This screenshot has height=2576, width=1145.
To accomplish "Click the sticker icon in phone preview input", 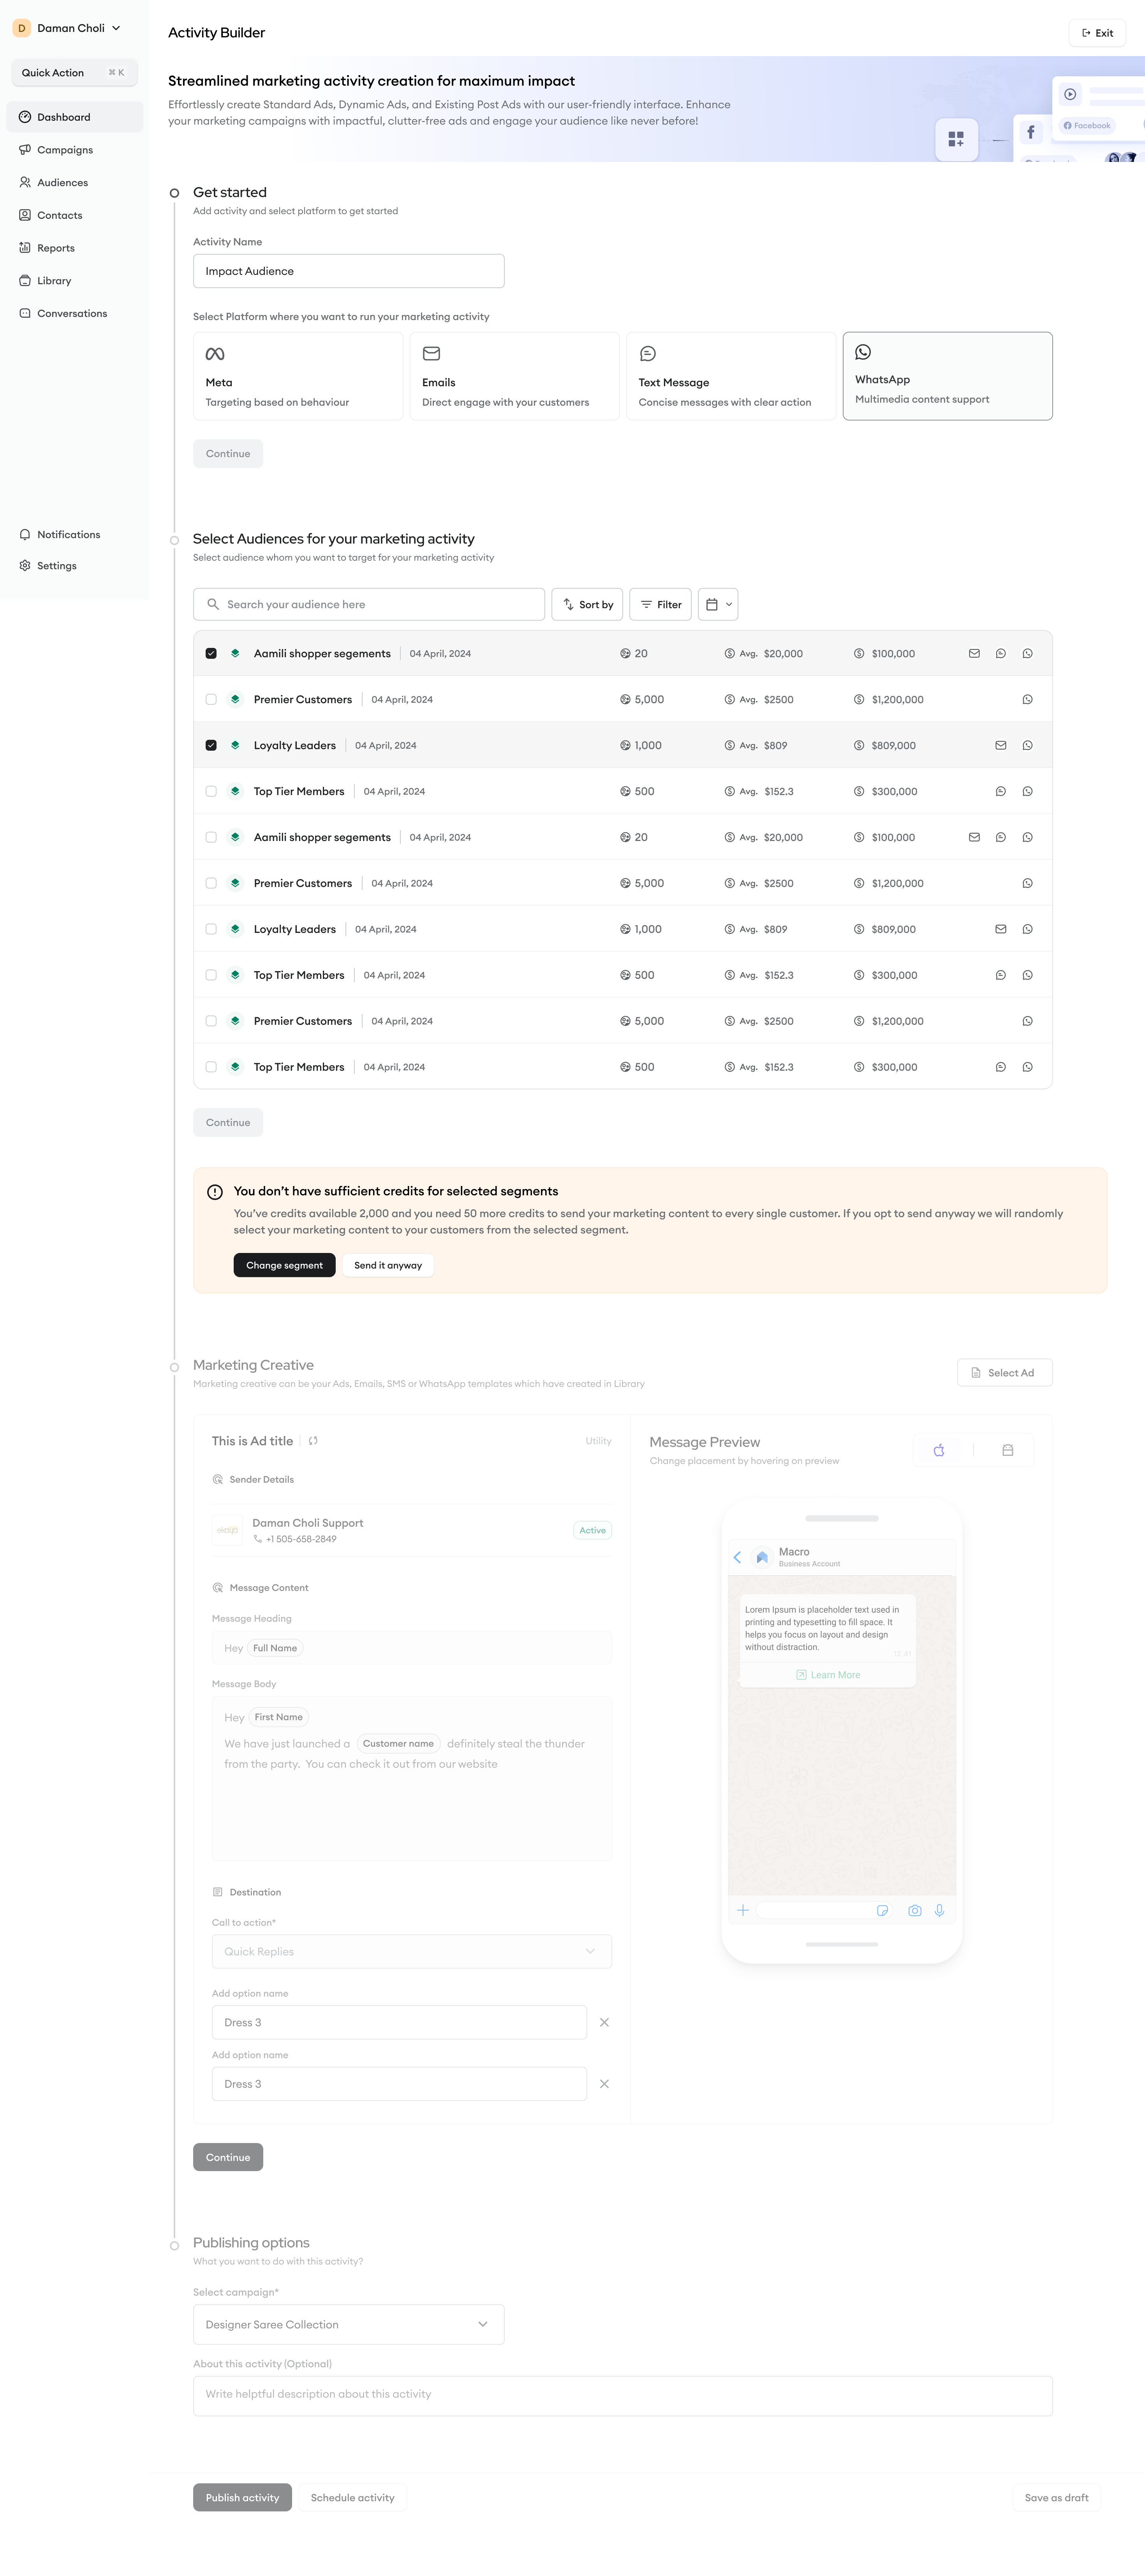I will pos(882,1910).
